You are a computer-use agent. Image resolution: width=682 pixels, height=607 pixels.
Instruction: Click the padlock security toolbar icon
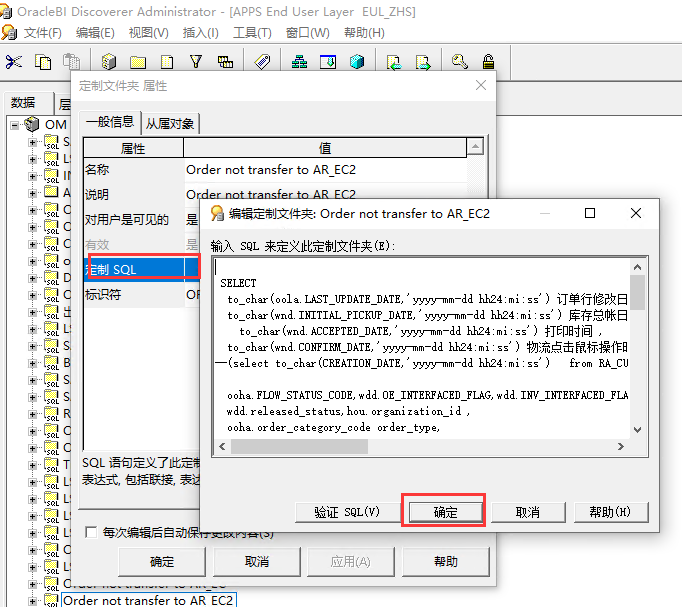(x=488, y=62)
